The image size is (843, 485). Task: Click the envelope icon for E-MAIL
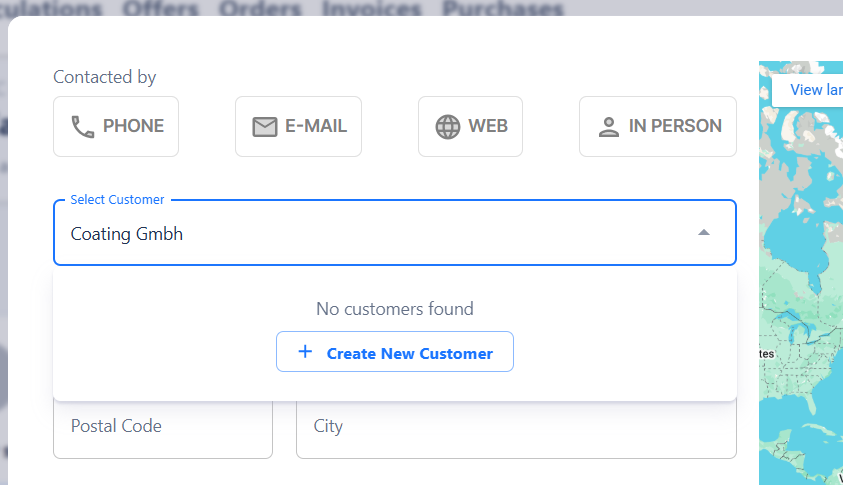coord(265,127)
